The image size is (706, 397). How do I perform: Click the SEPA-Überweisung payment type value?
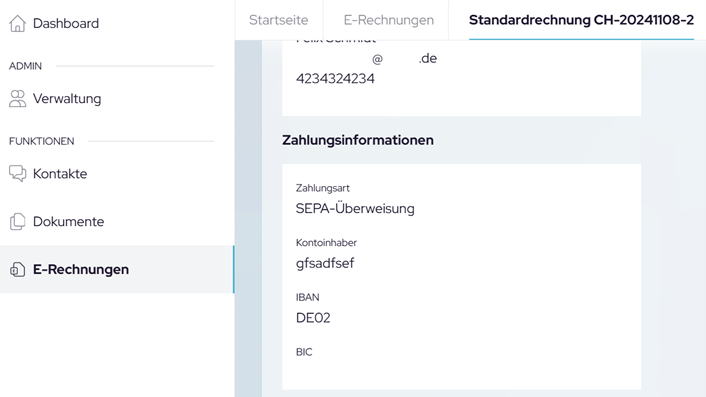tap(355, 208)
